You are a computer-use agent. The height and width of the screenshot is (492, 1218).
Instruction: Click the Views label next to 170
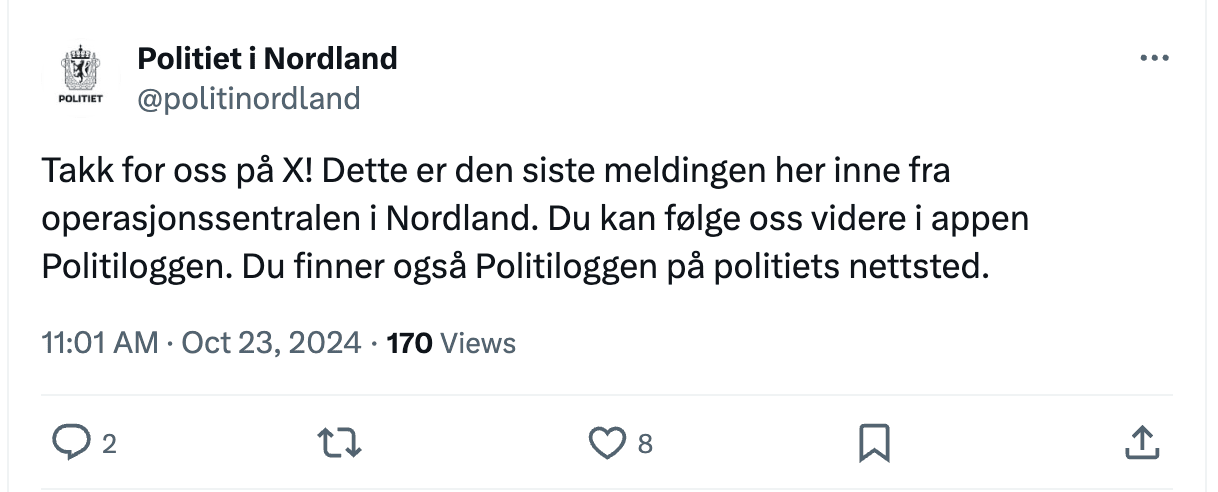tap(478, 343)
